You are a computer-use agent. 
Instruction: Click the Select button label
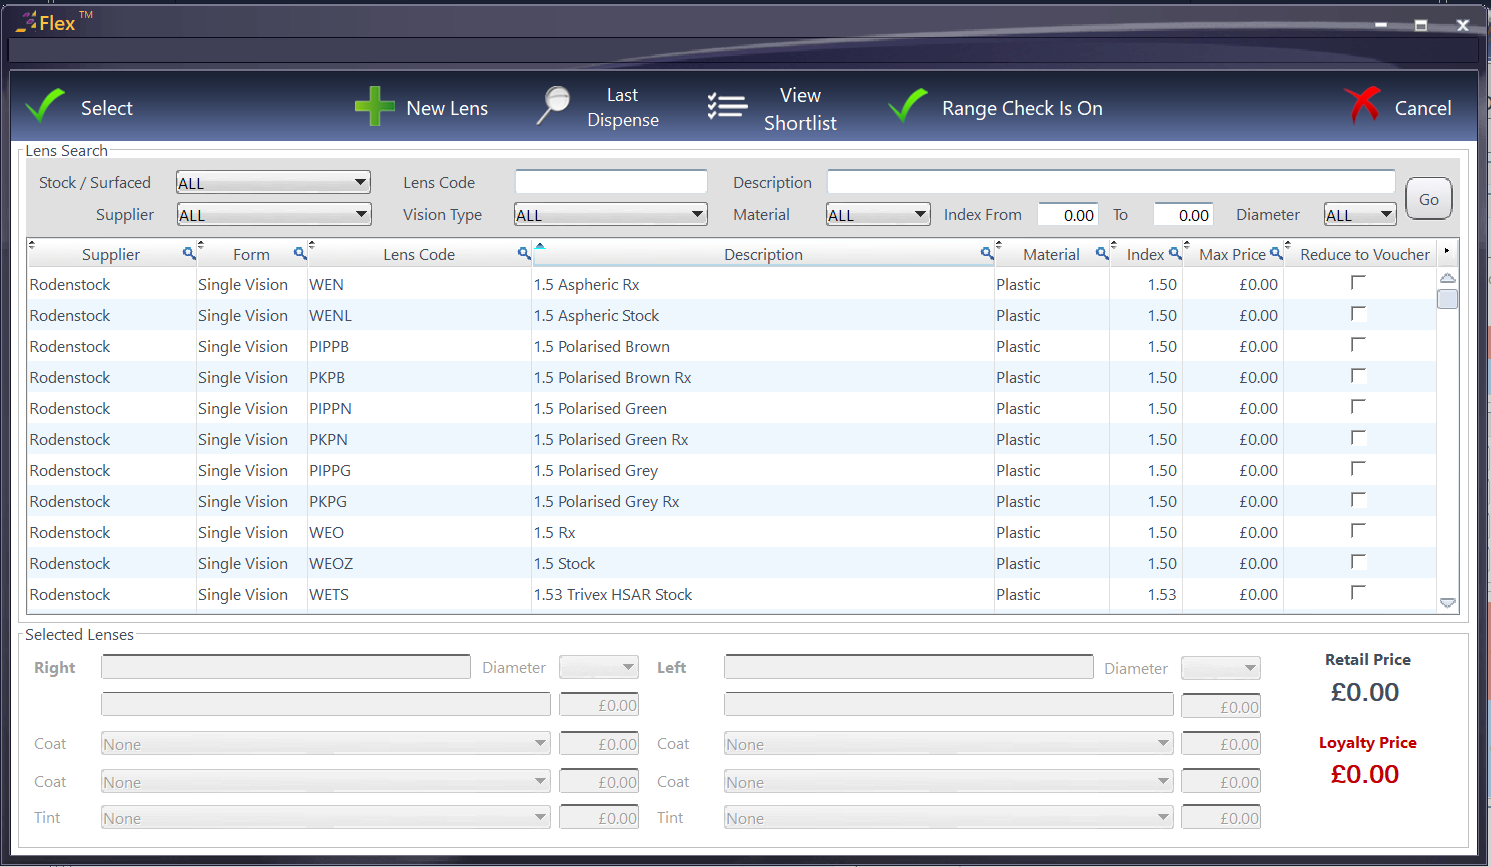click(107, 108)
